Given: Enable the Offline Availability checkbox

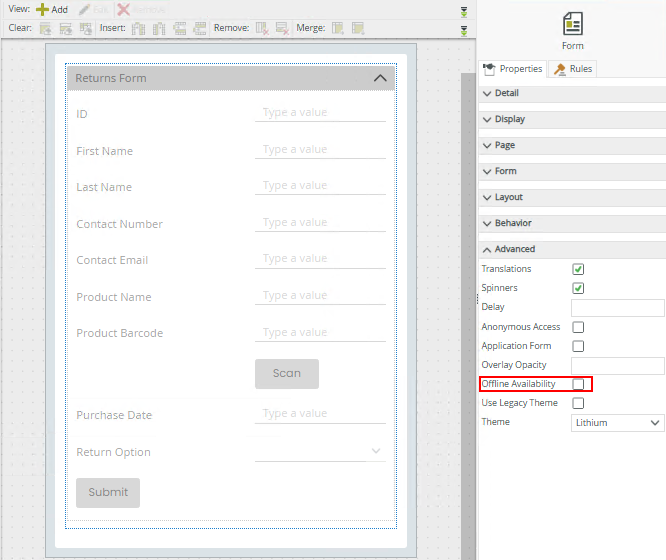Looking at the screenshot, I should 578,384.
